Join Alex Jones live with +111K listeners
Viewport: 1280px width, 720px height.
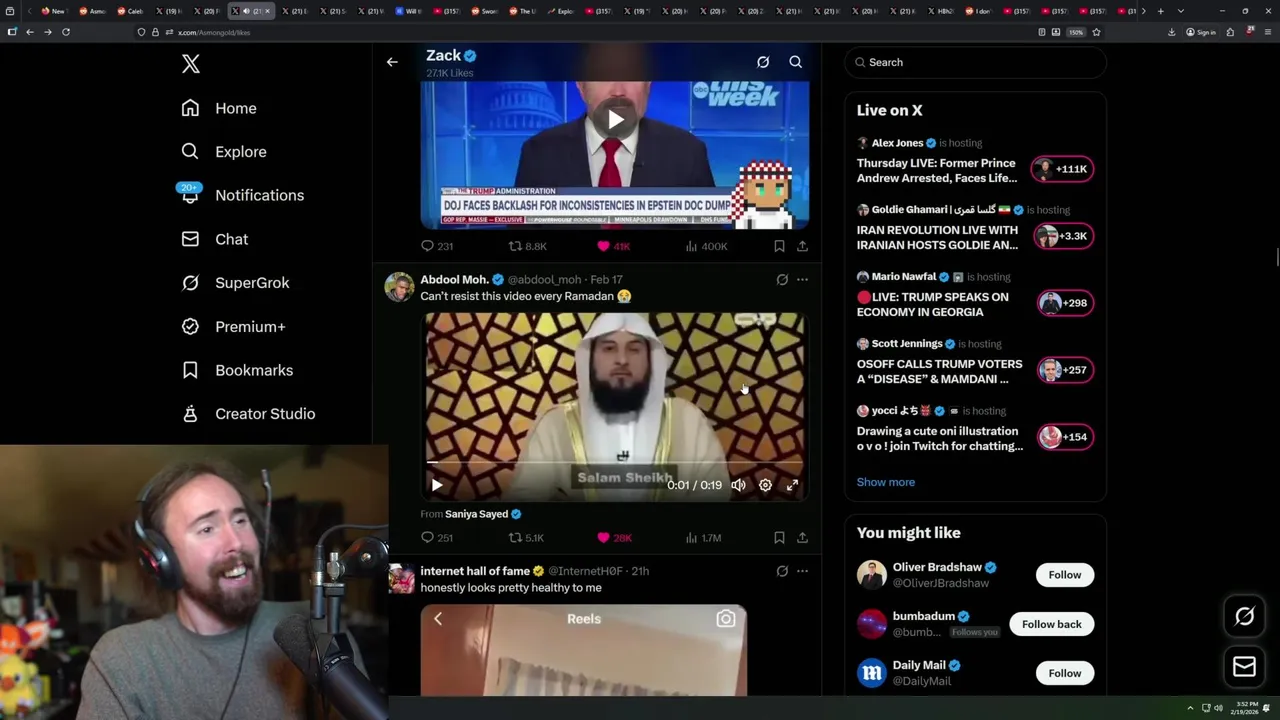[x=1063, y=169]
